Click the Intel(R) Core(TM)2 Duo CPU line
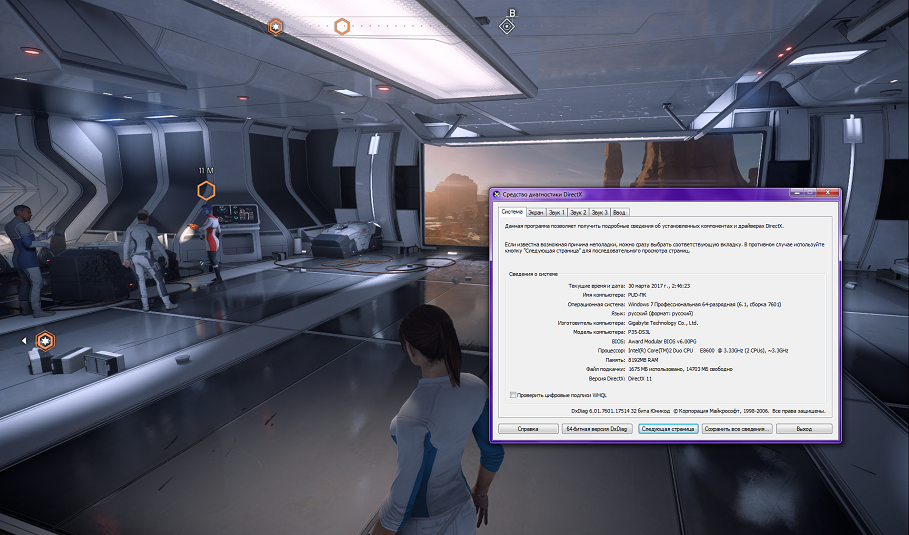 coord(708,351)
